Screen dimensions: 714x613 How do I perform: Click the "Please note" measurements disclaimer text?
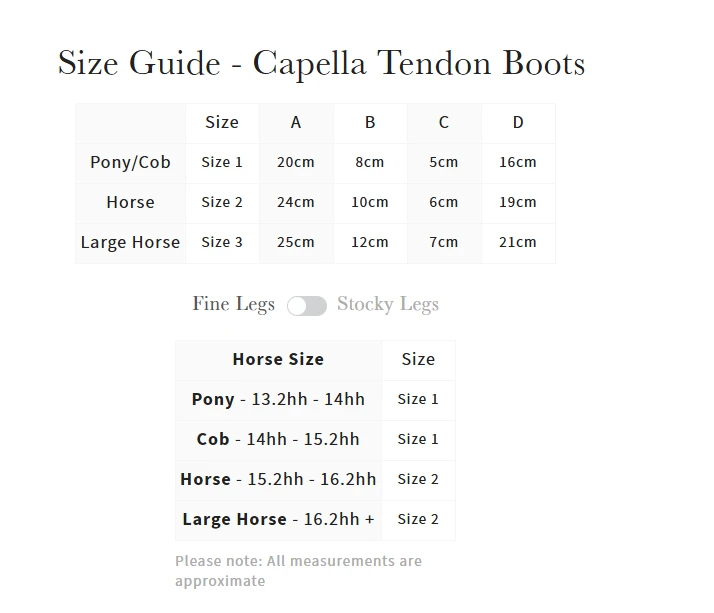pos(298,571)
